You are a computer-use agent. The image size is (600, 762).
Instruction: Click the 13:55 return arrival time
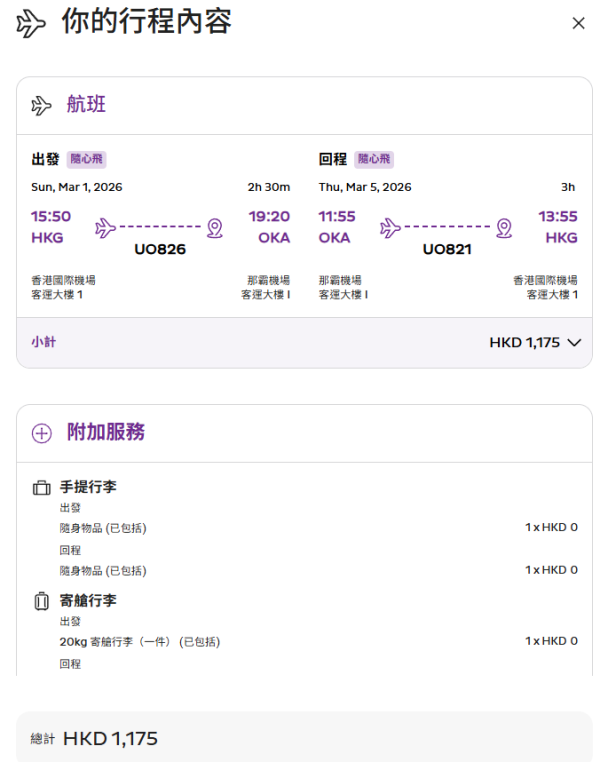click(x=558, y=216)
